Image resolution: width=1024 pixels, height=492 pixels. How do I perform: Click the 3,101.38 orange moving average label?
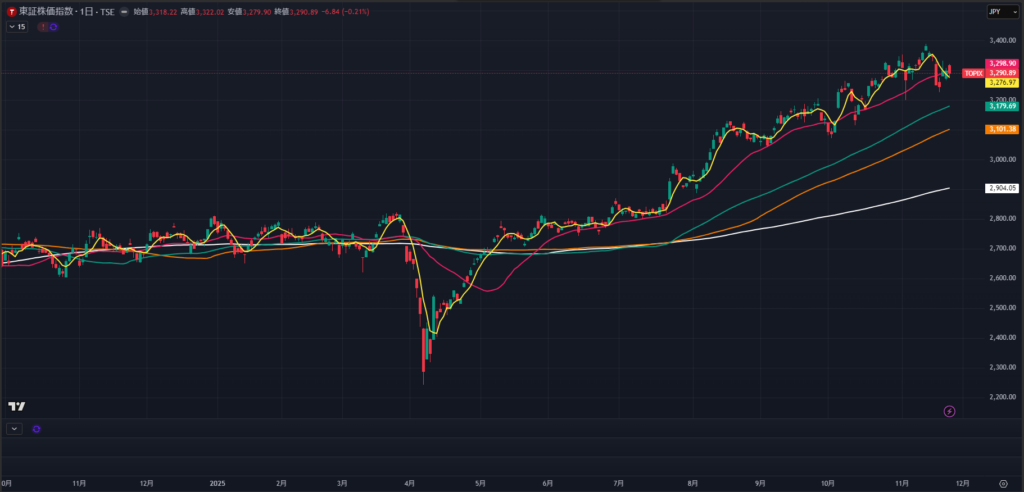click(1001, 129)
